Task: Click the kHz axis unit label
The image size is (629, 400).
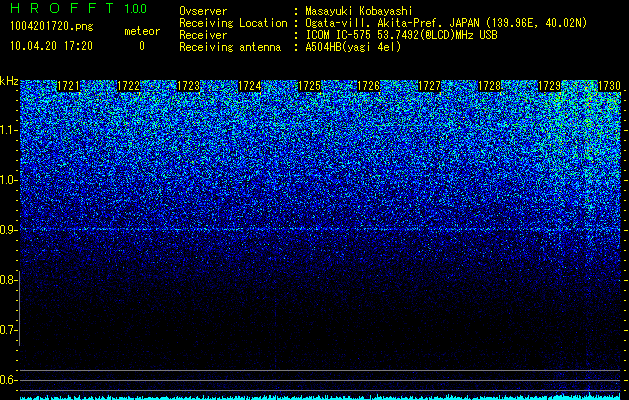Action: click(9, 81)
